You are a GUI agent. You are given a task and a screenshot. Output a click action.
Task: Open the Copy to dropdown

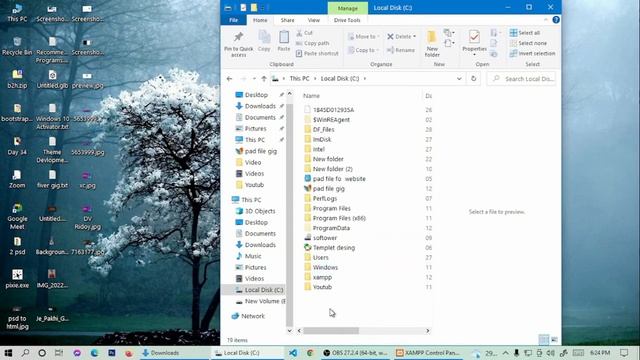click(x=363, y=50)
